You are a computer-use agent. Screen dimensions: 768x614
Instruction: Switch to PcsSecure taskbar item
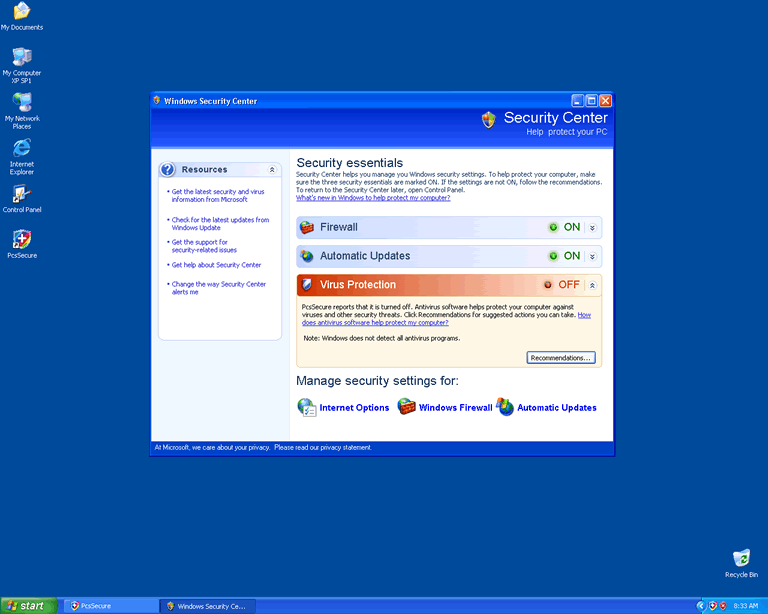[110, 606]
